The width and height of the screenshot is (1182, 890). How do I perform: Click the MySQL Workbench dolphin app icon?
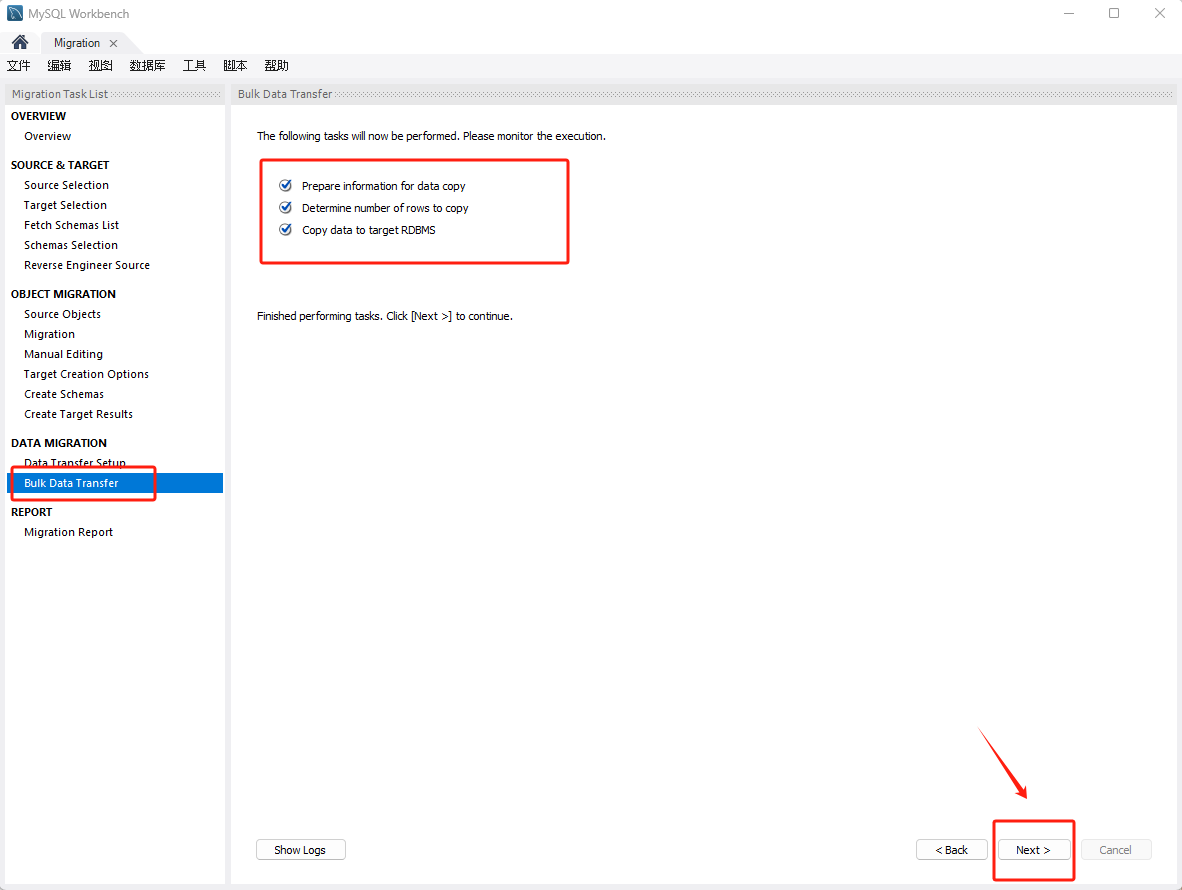pyautogui.click(x=15, y=14)
